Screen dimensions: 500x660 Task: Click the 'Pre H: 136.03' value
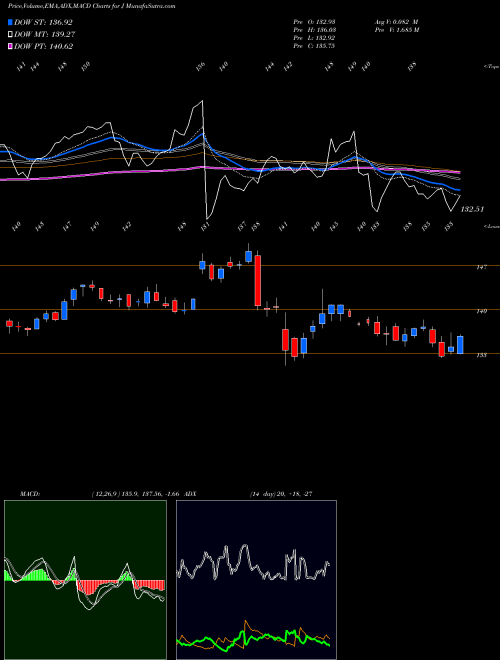tap(314, 30)
